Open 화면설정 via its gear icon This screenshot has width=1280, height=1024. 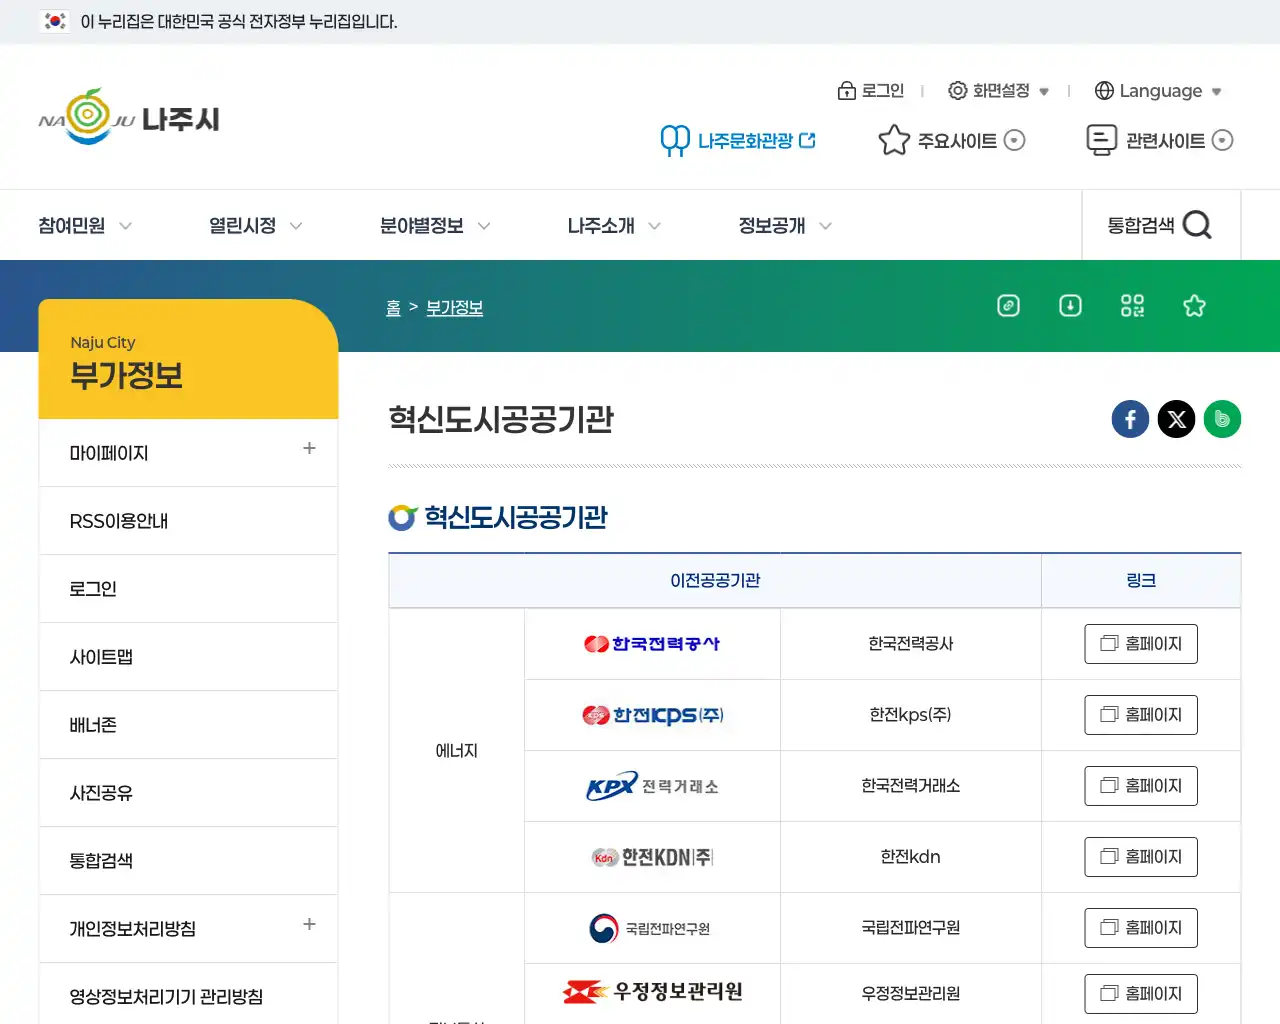956,90
